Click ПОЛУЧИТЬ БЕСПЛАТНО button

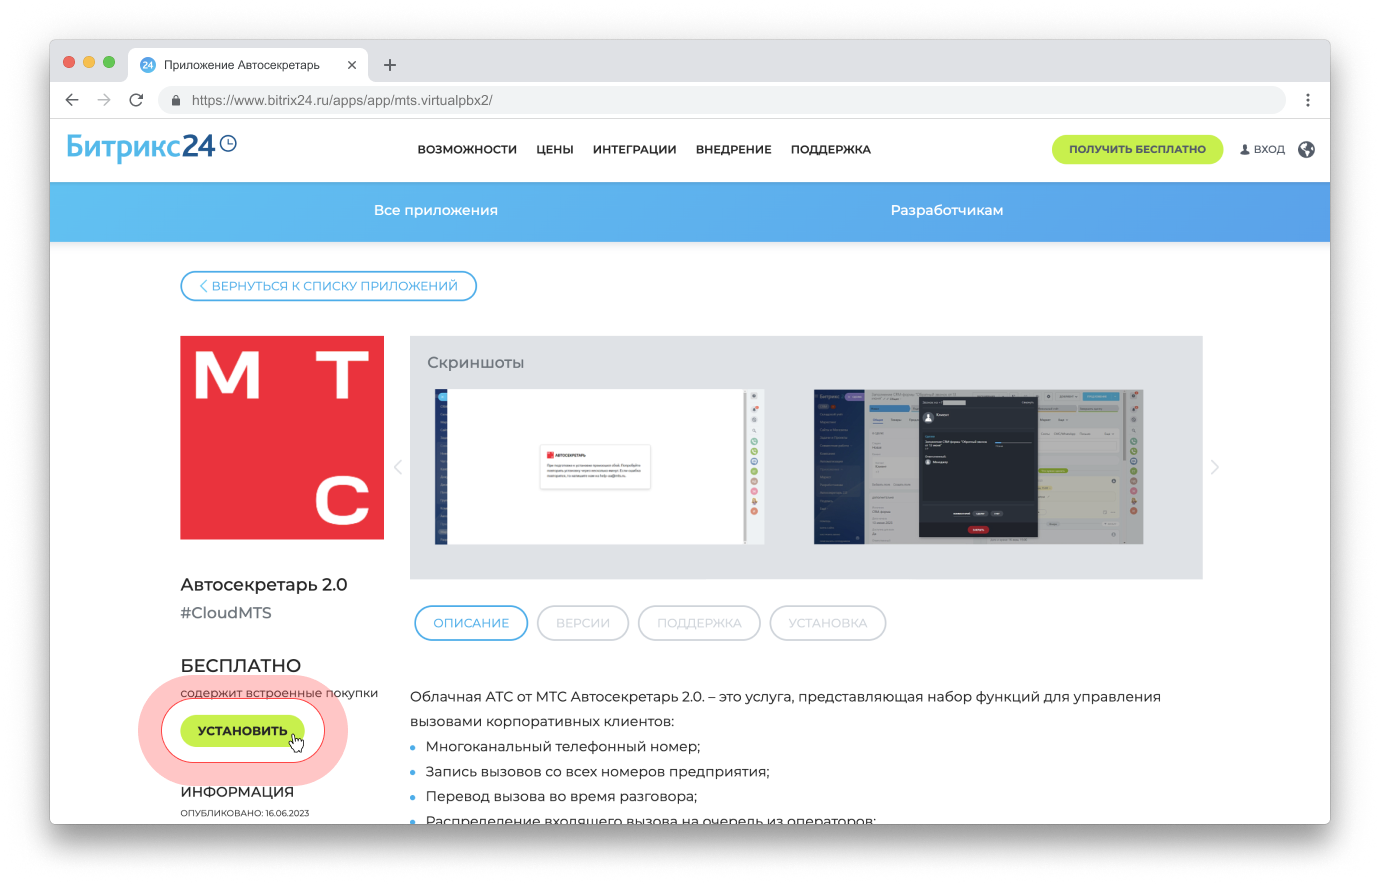(x=1137, y=149)
